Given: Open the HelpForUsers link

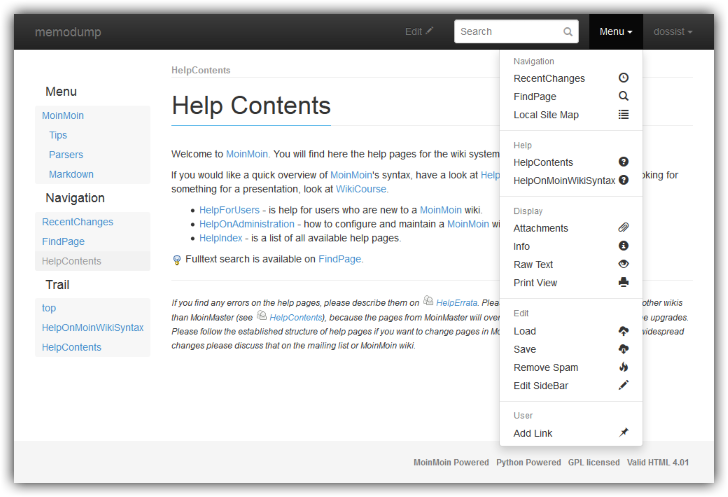Looking at the screenshot, I should [x=229, y=210].
